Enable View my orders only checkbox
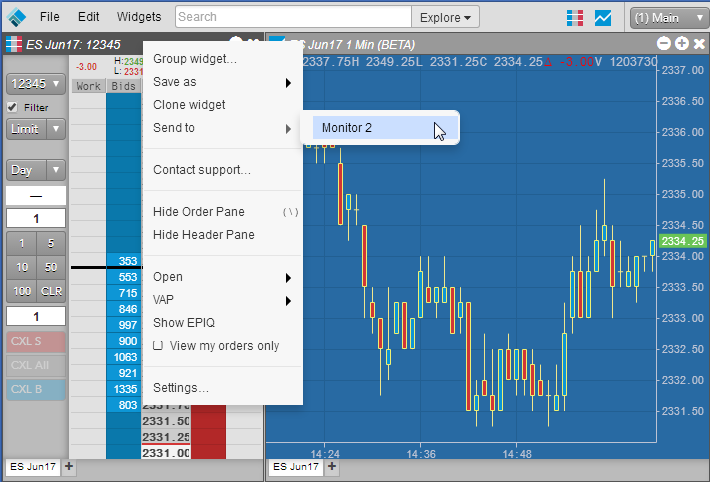 coord(158,346)
